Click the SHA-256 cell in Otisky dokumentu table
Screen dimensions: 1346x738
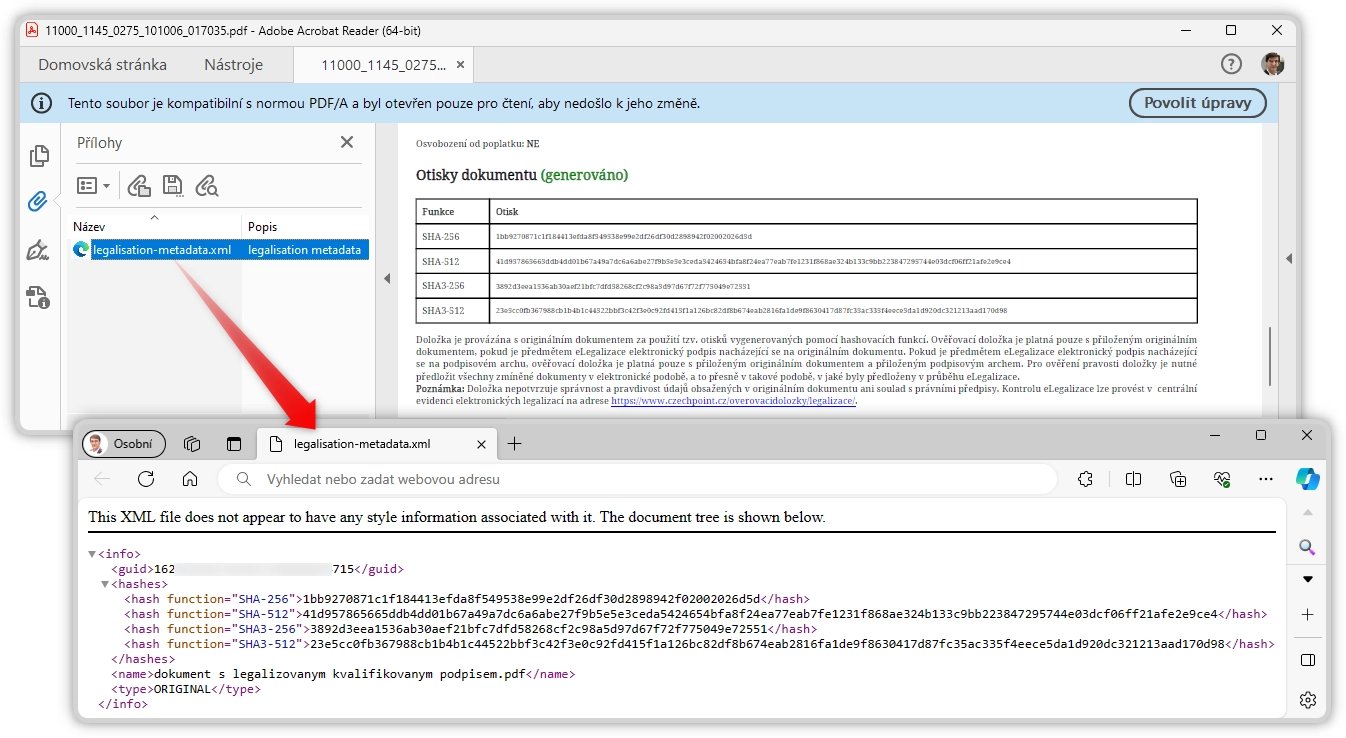pyautogui.click(x=453, y=236)
